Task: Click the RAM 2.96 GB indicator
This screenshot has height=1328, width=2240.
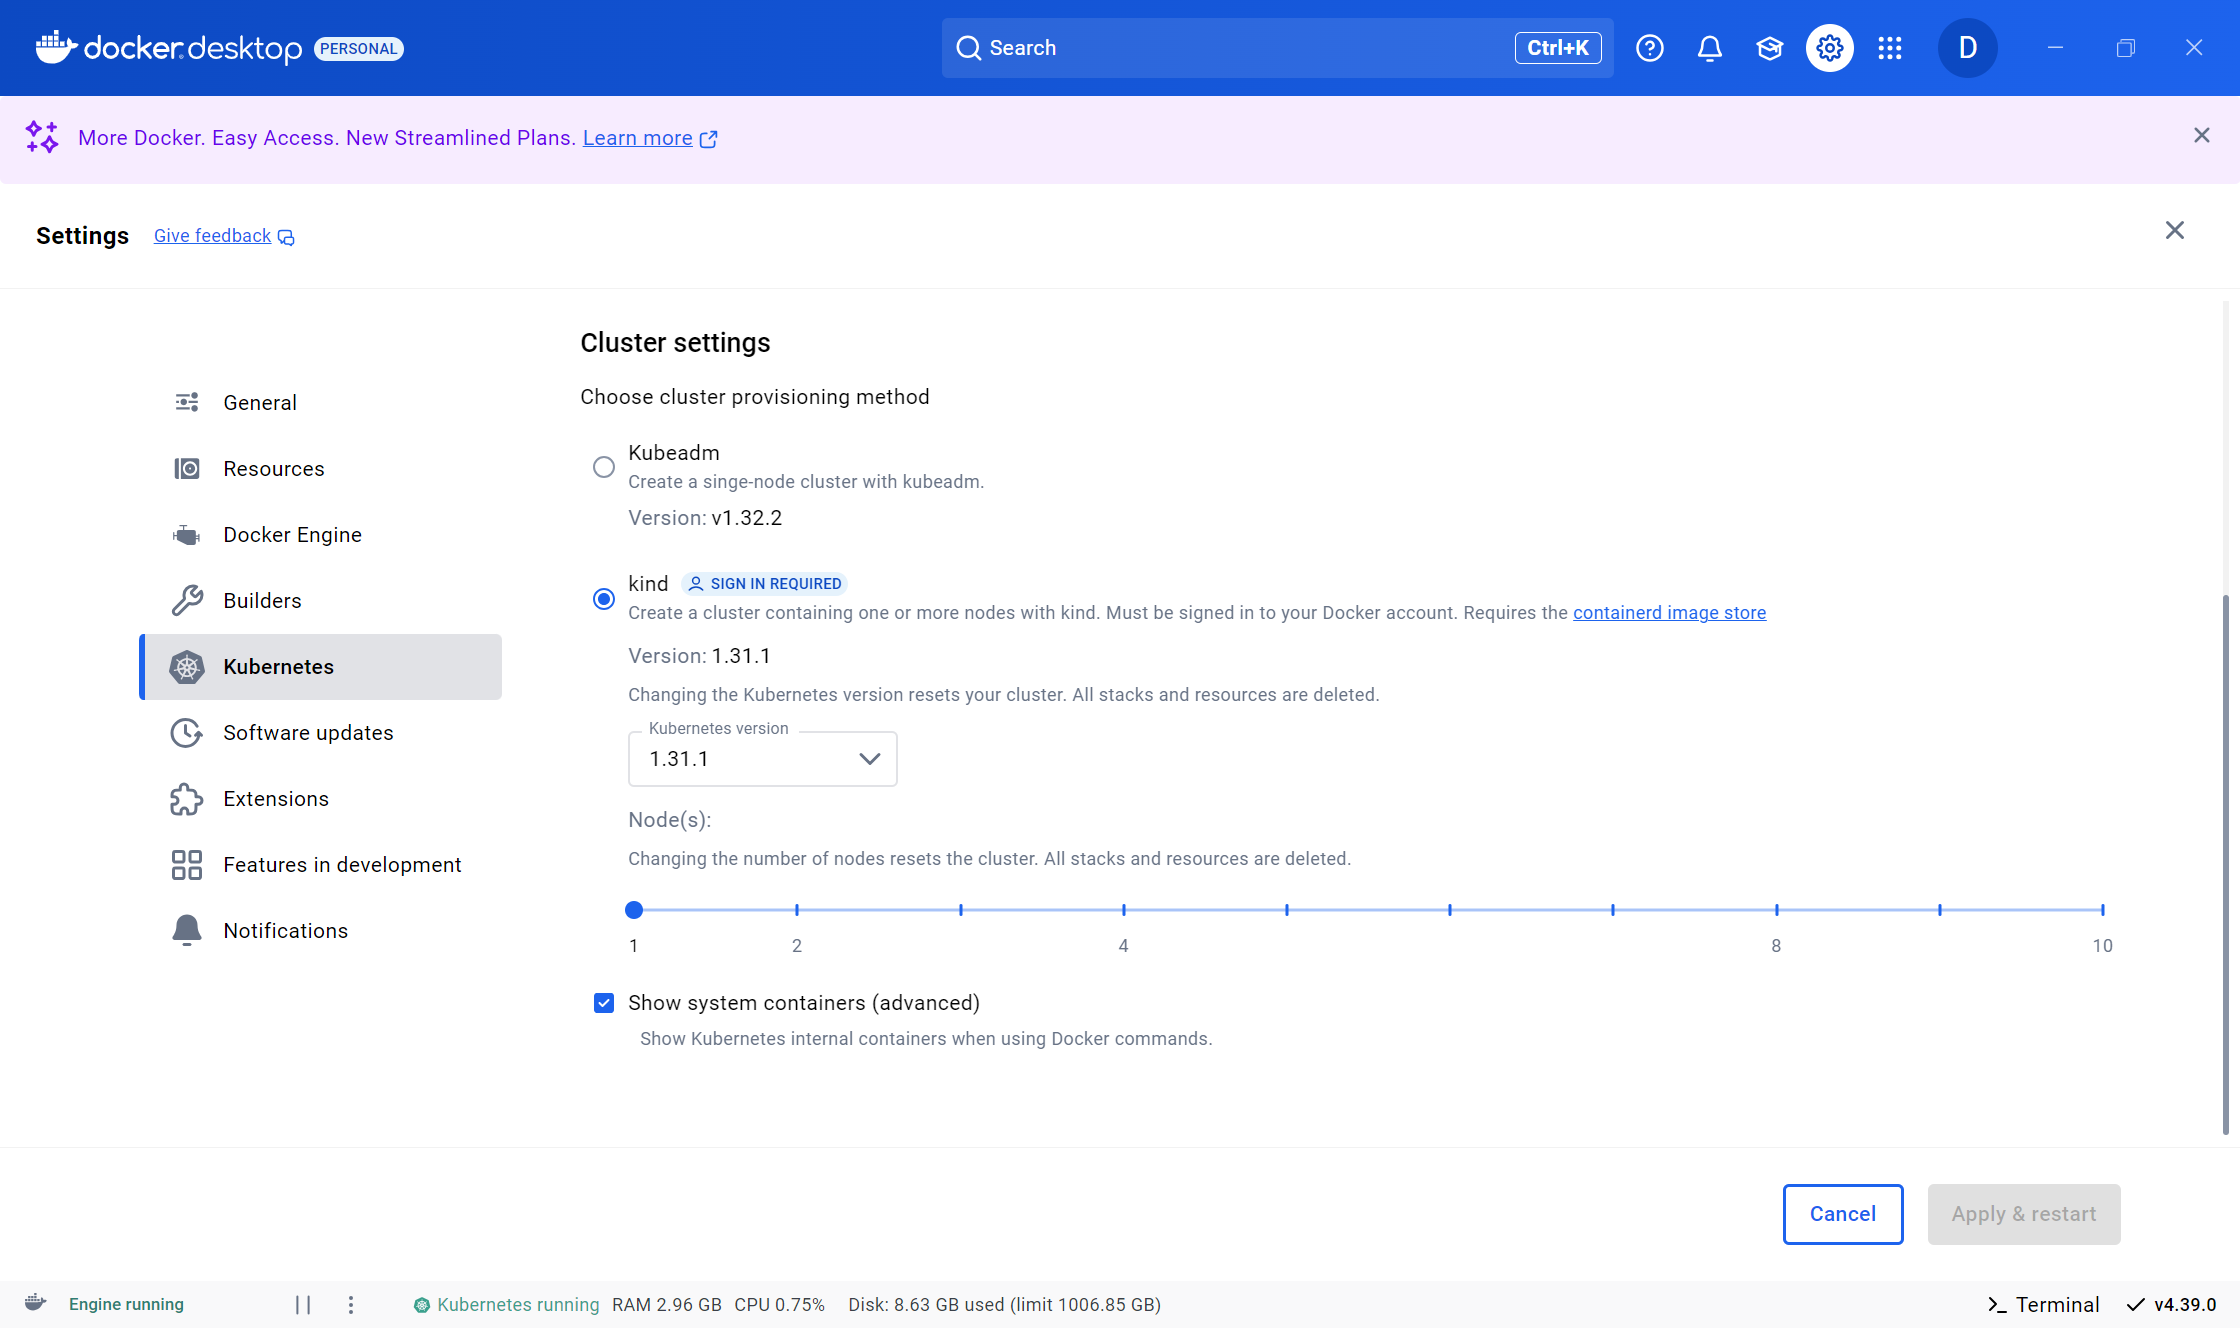Action: (x=667, y=1305)
